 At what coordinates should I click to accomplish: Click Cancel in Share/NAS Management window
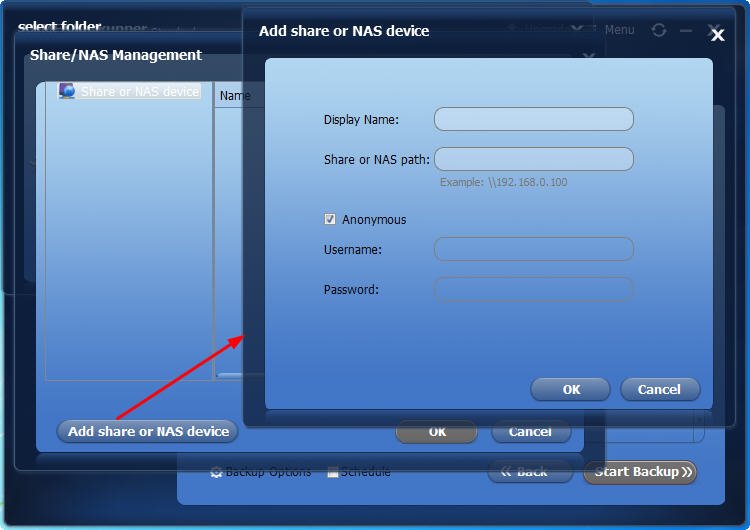tap(530, 432)
